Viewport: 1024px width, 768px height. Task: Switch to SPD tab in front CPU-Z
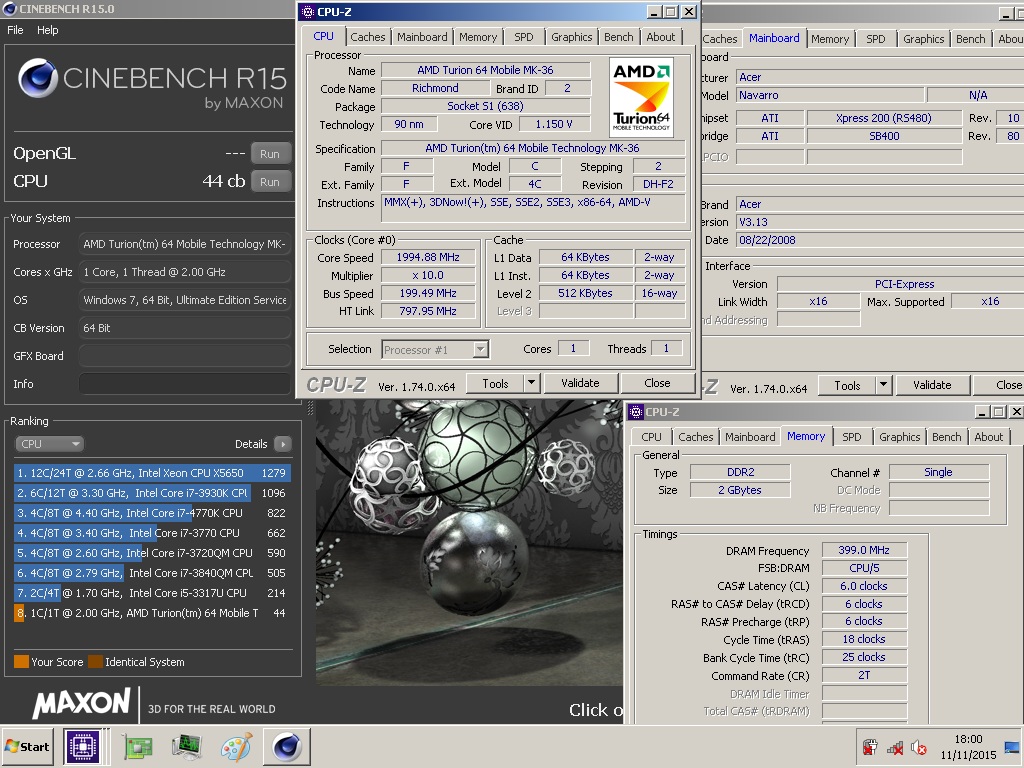(524, 37)
